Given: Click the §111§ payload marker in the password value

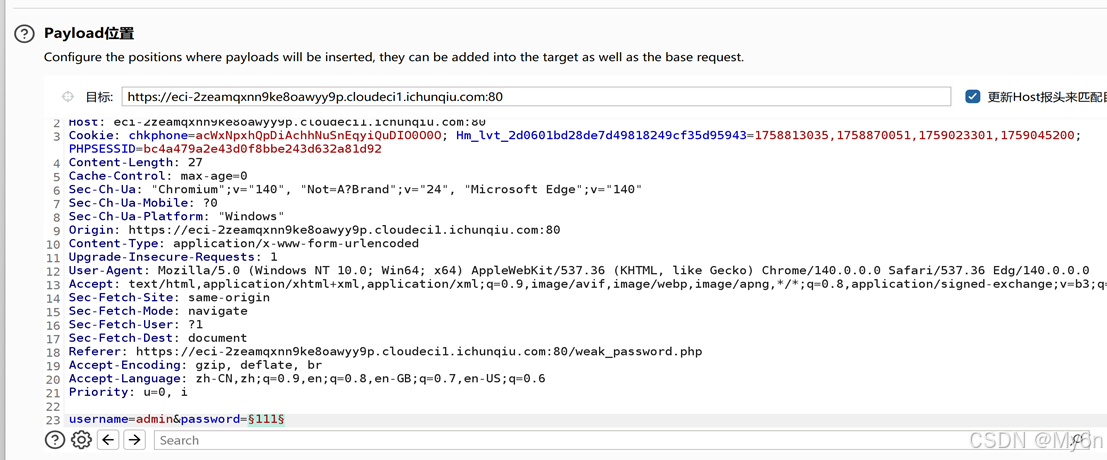Looking at the screenshot, I should pos(266,419).
